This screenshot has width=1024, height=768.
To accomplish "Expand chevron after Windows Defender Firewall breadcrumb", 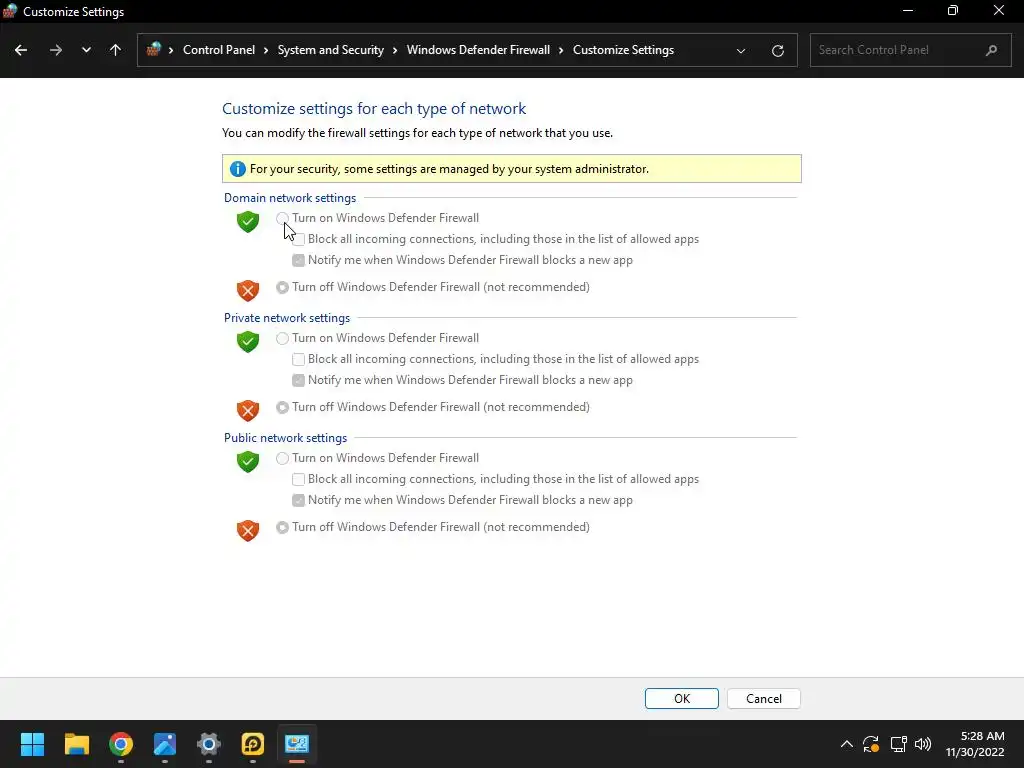I will pos(561,50).
